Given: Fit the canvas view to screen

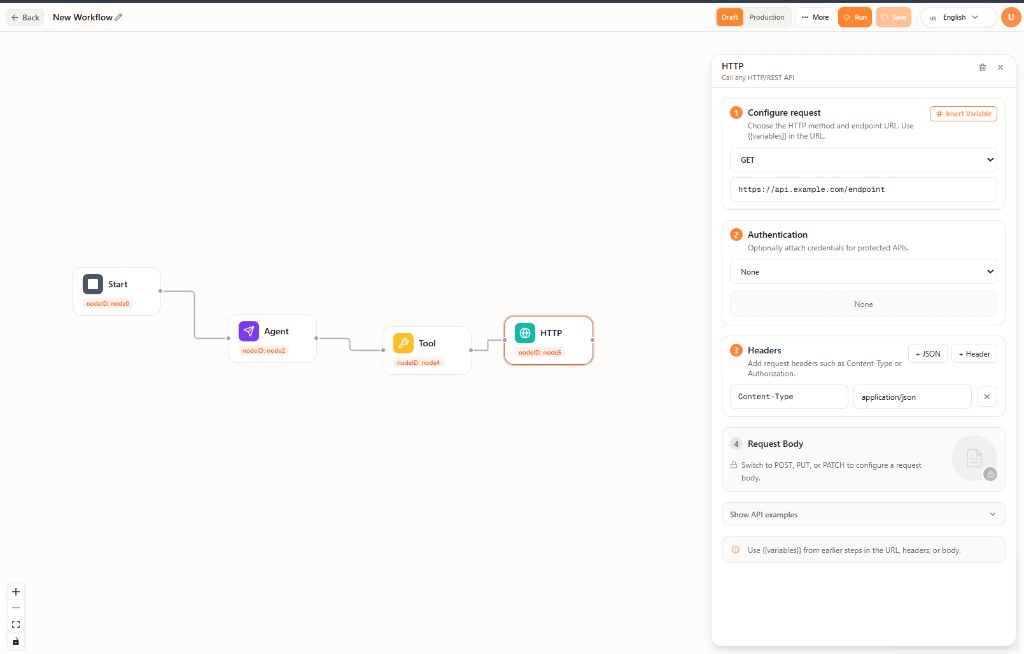Looking at the screenshot, I should 16,625.
